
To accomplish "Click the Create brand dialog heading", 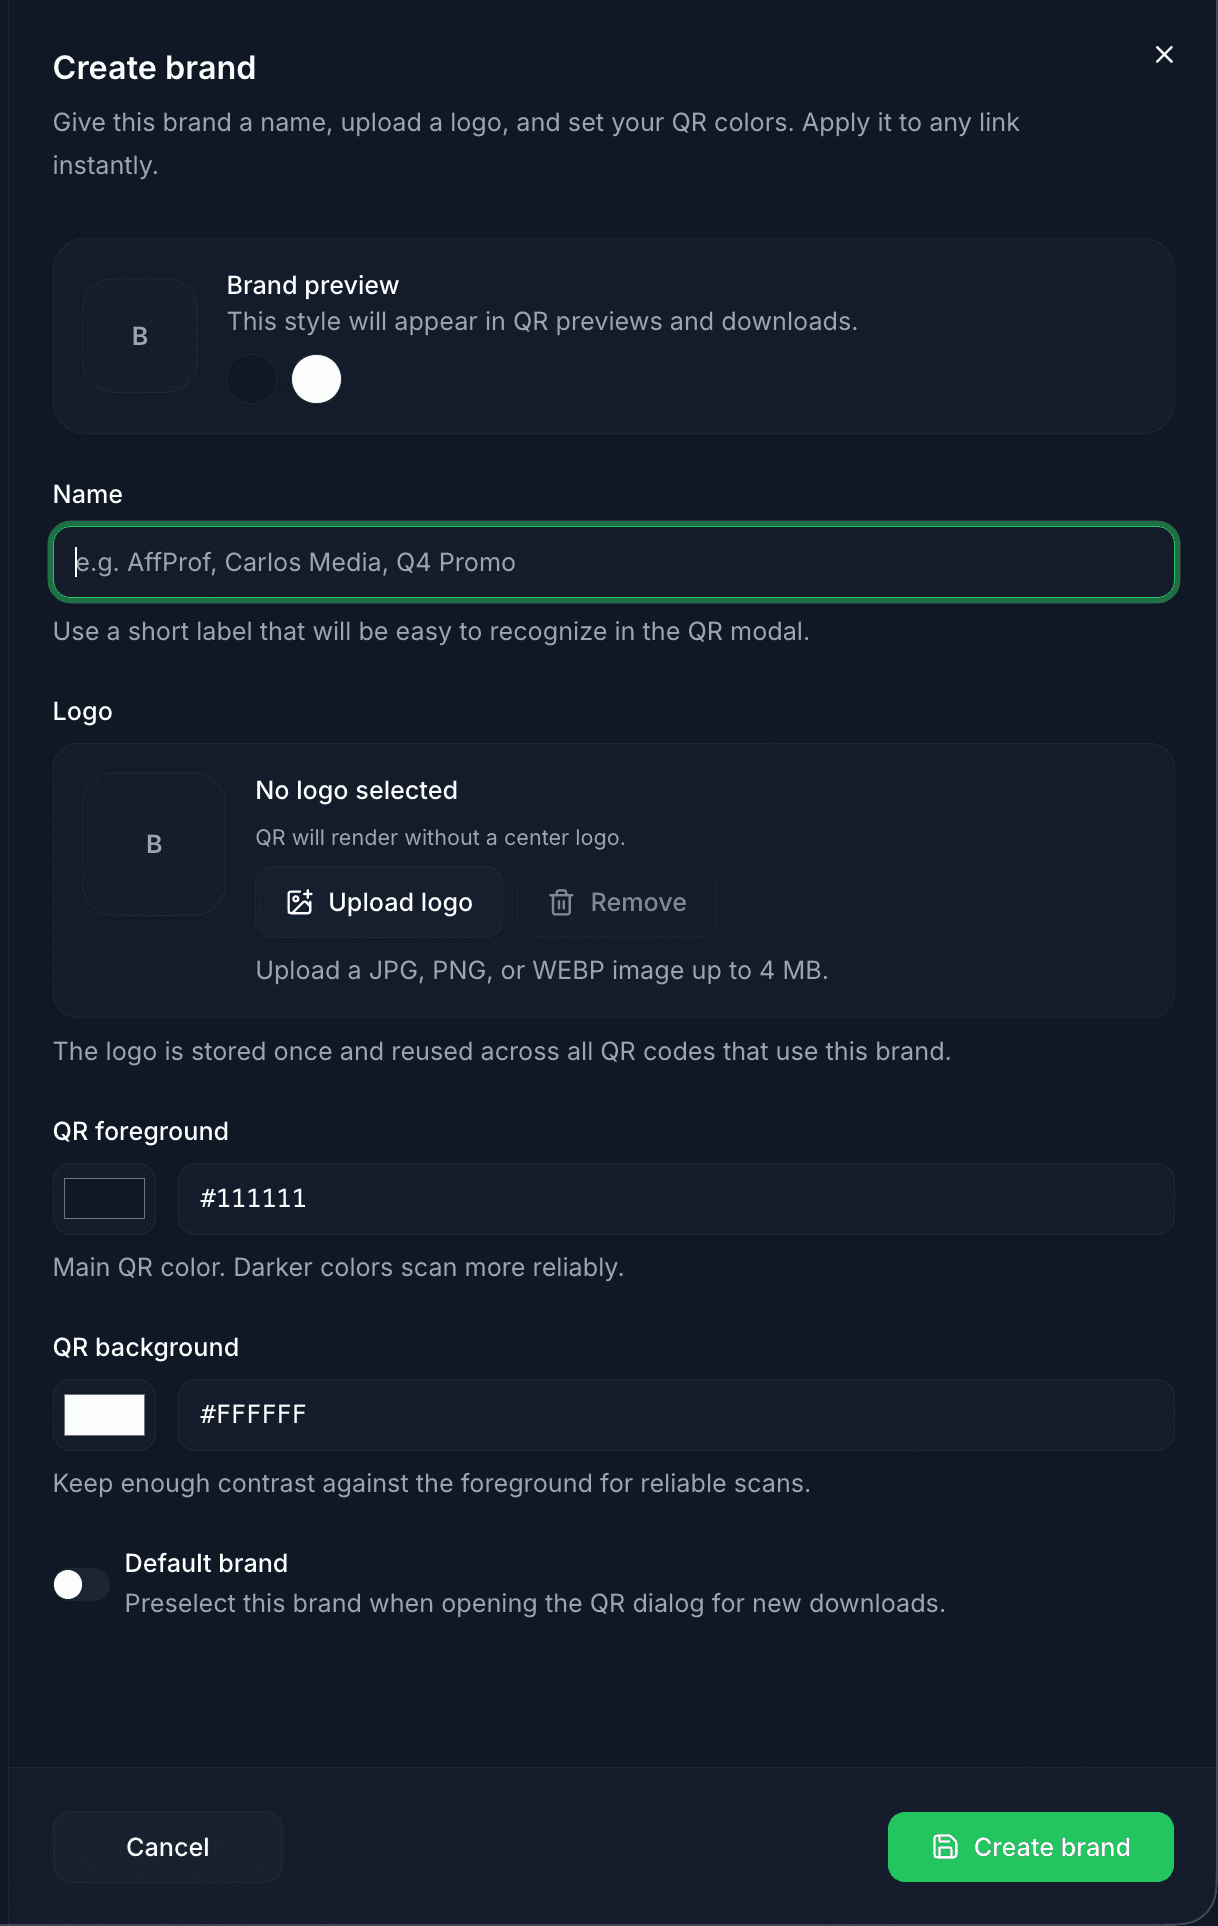I will 155,68.
